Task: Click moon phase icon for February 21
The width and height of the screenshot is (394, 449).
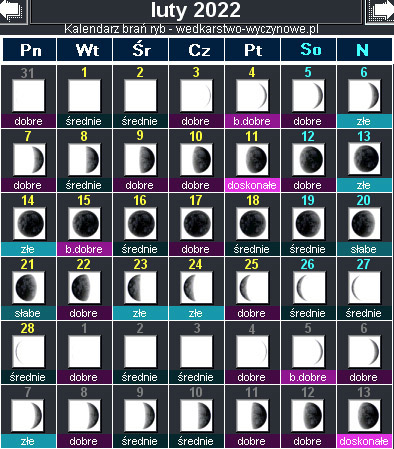Action: coord(28,287)
